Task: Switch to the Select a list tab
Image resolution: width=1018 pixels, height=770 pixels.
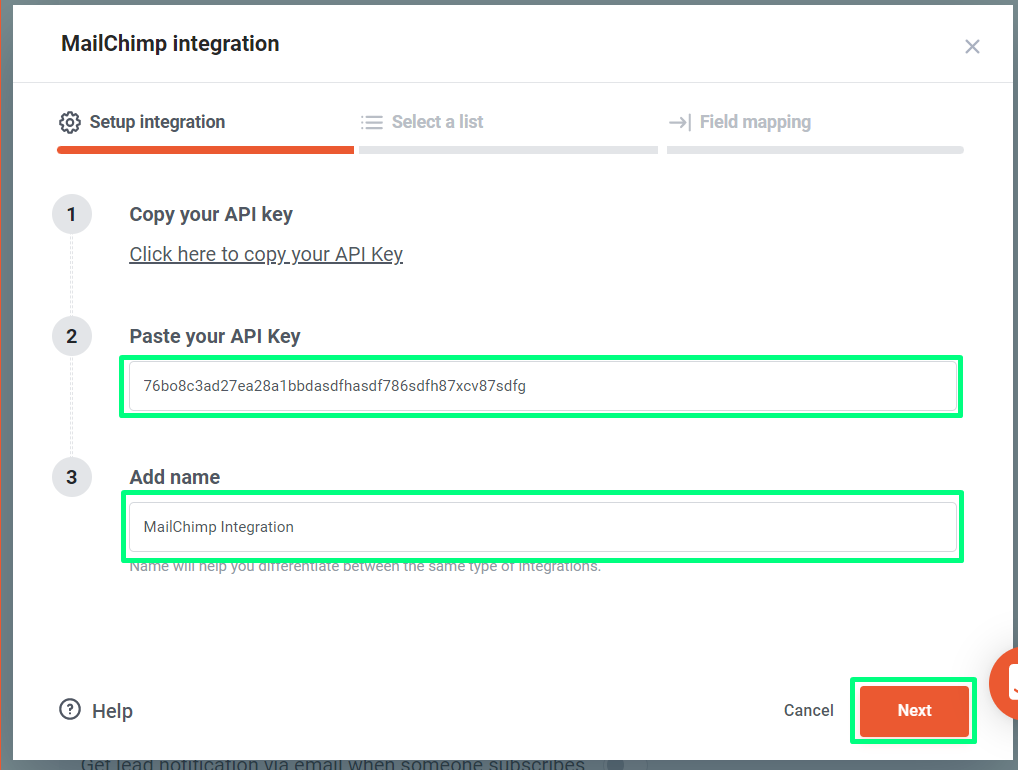Action: click(422, 122)
